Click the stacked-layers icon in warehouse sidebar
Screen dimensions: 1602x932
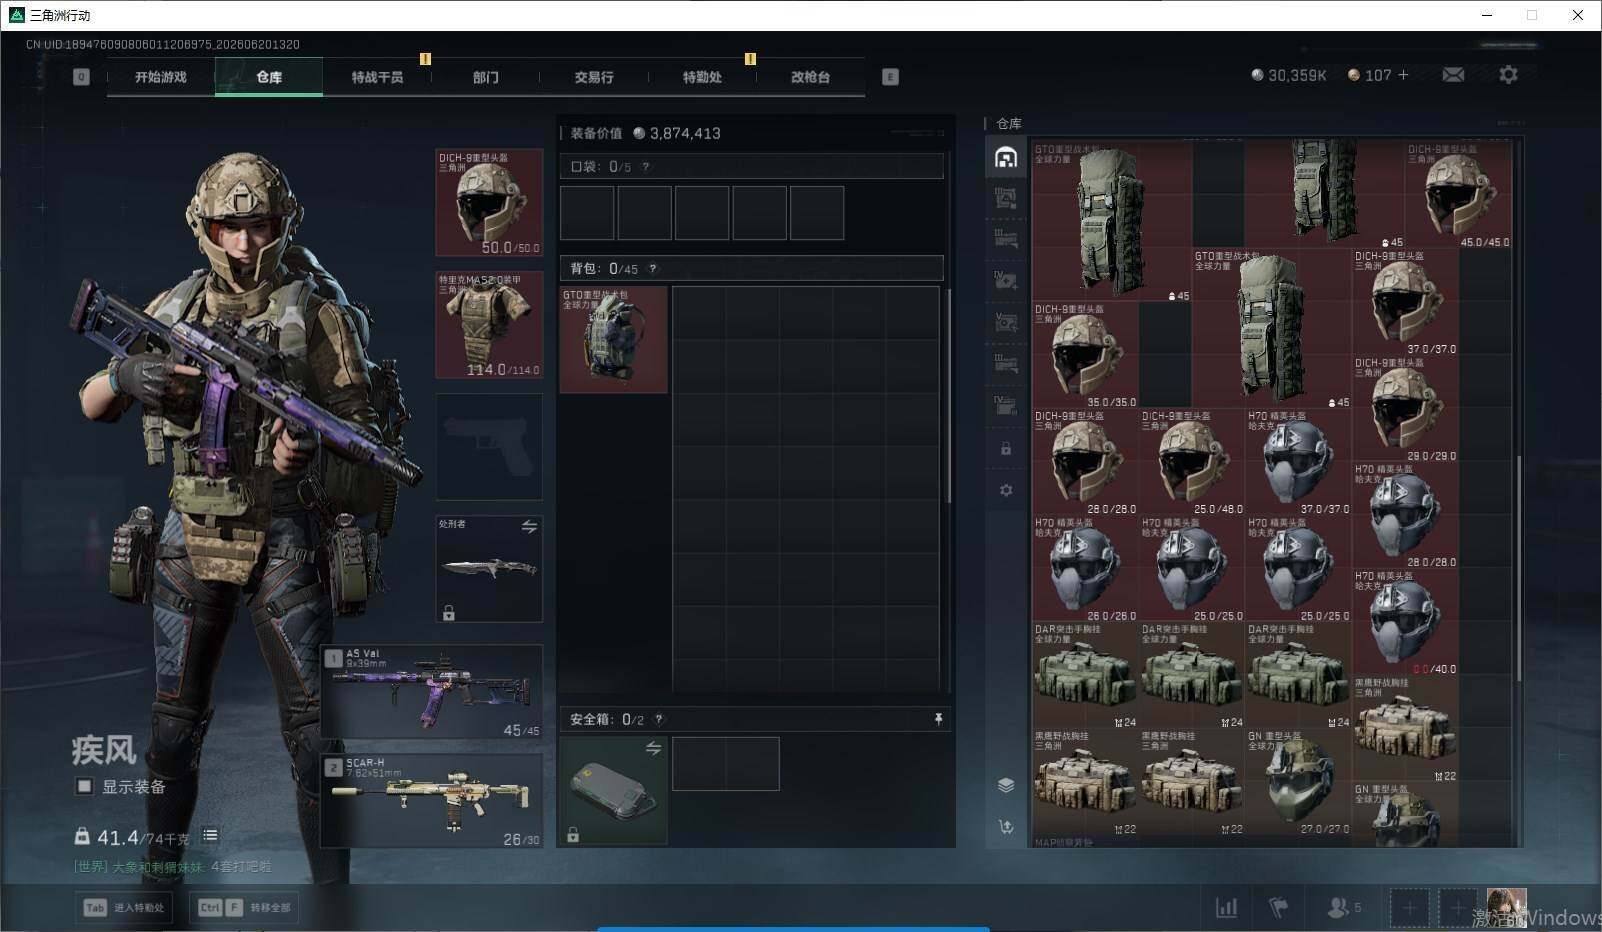click(1006, 785)
